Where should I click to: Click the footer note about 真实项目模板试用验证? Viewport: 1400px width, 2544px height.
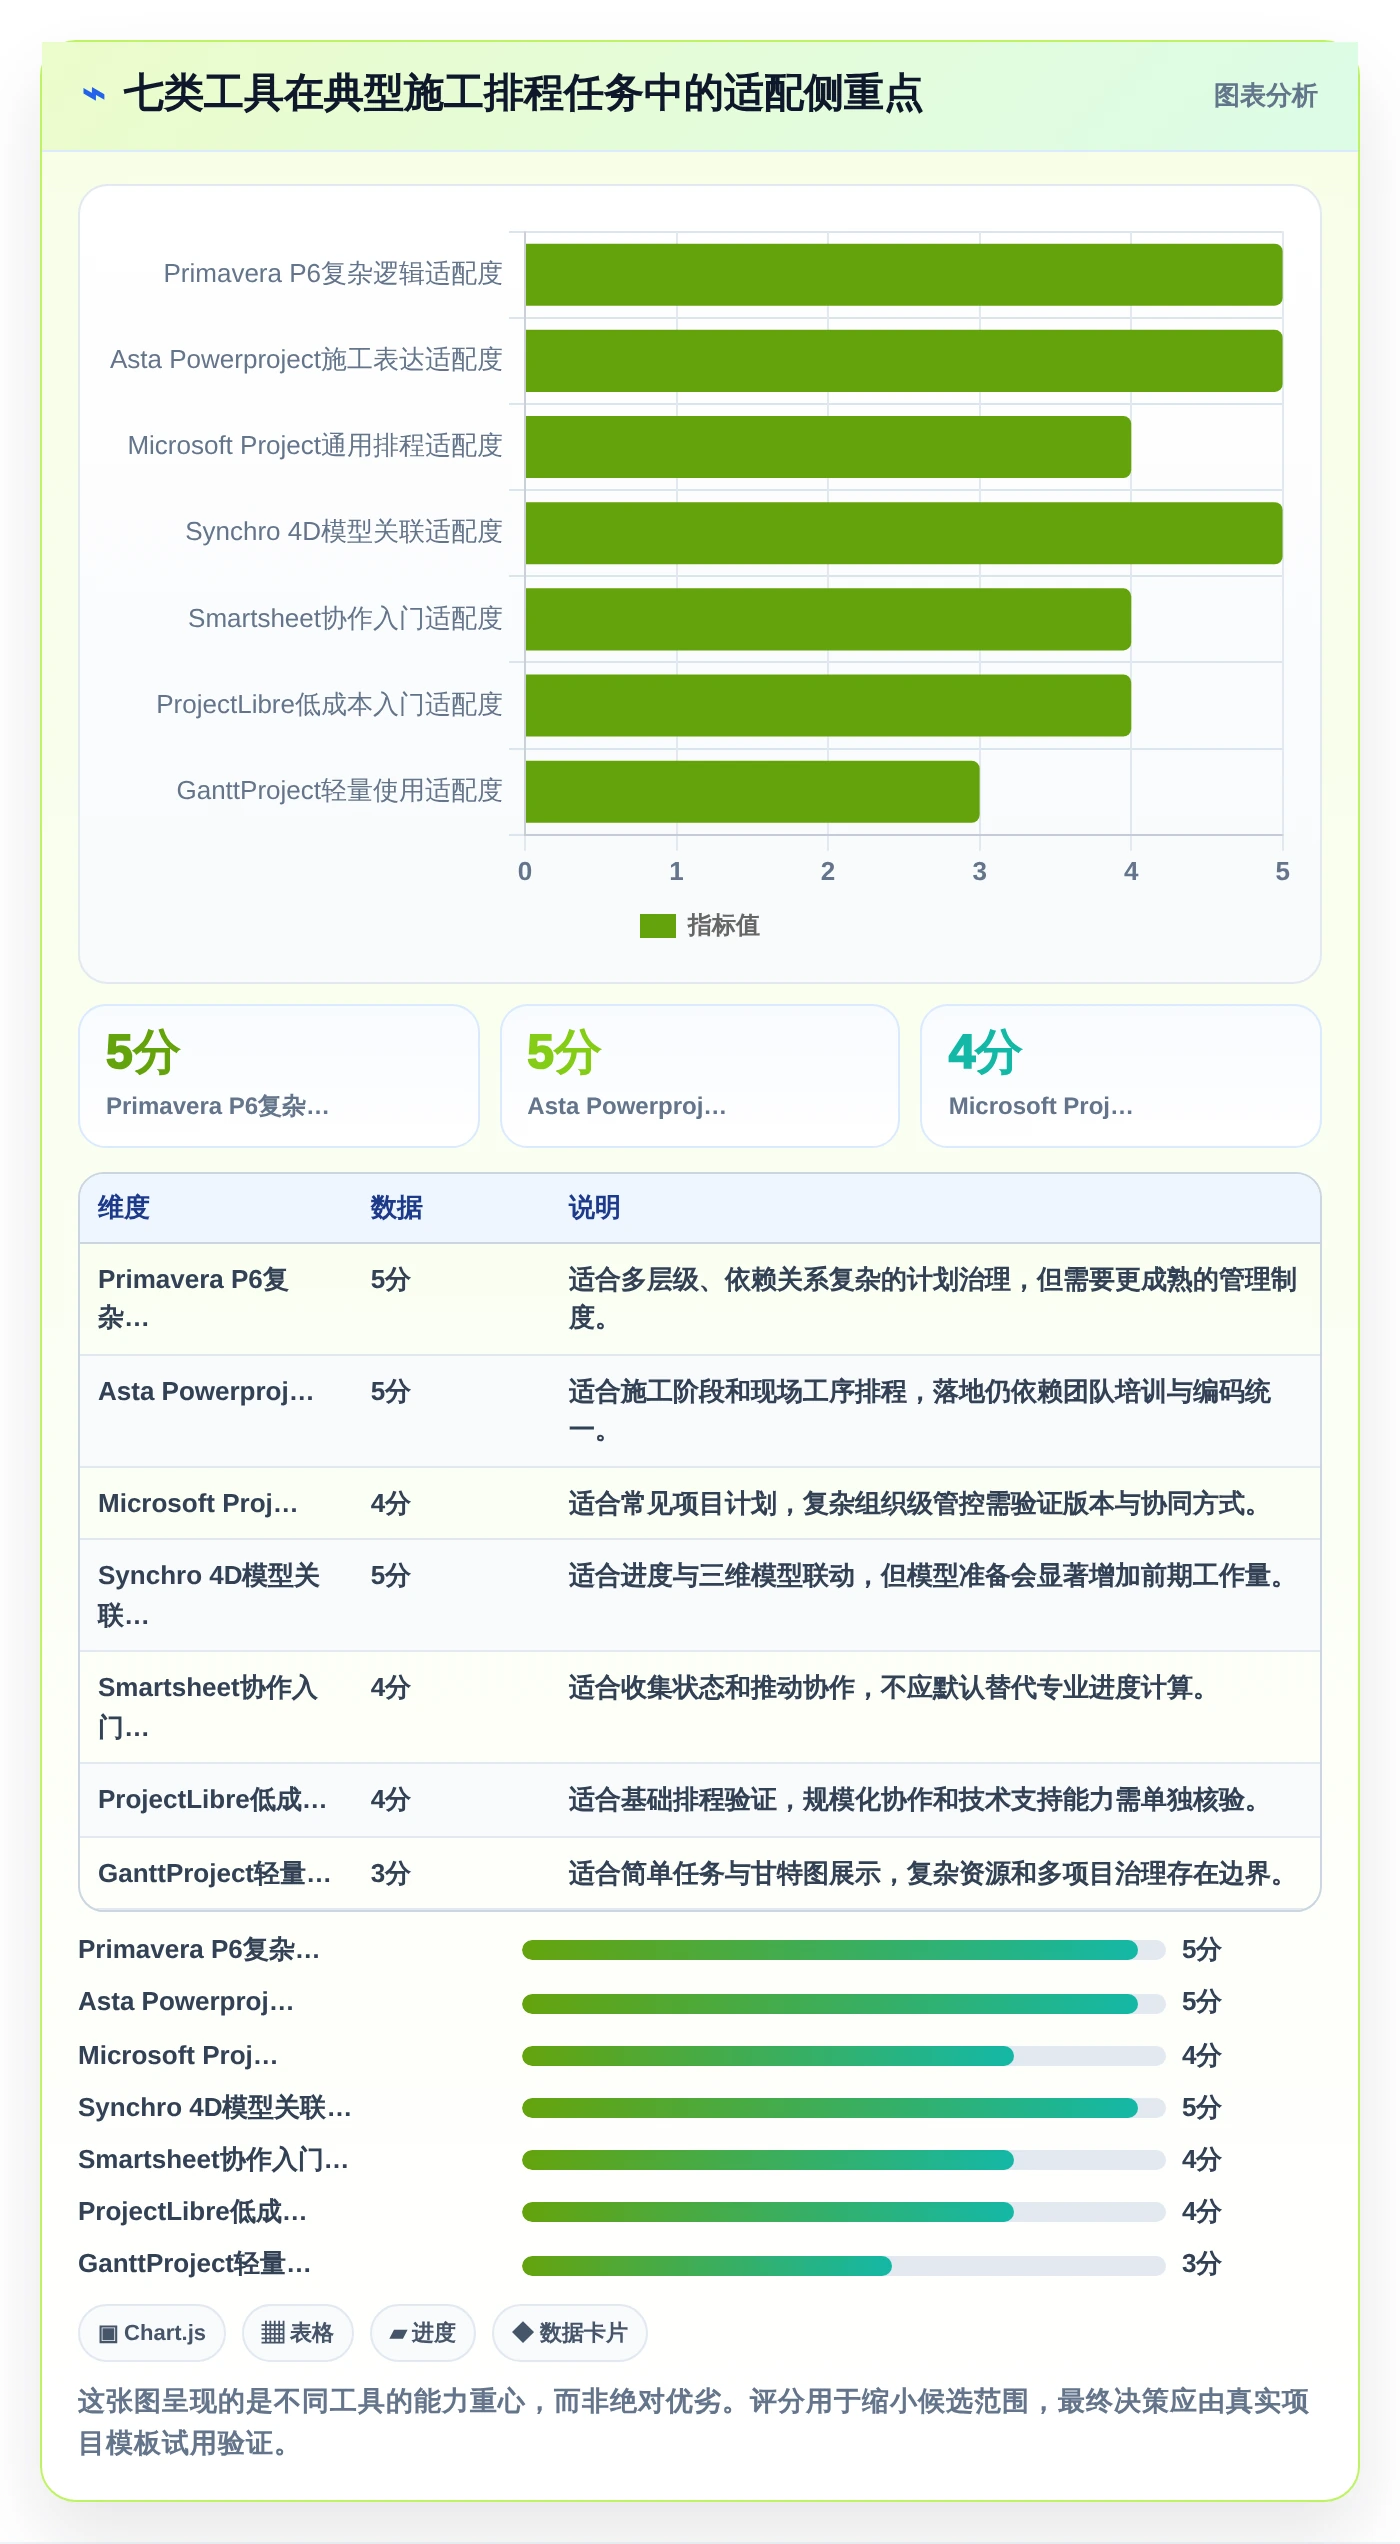tap(694, 2422)
